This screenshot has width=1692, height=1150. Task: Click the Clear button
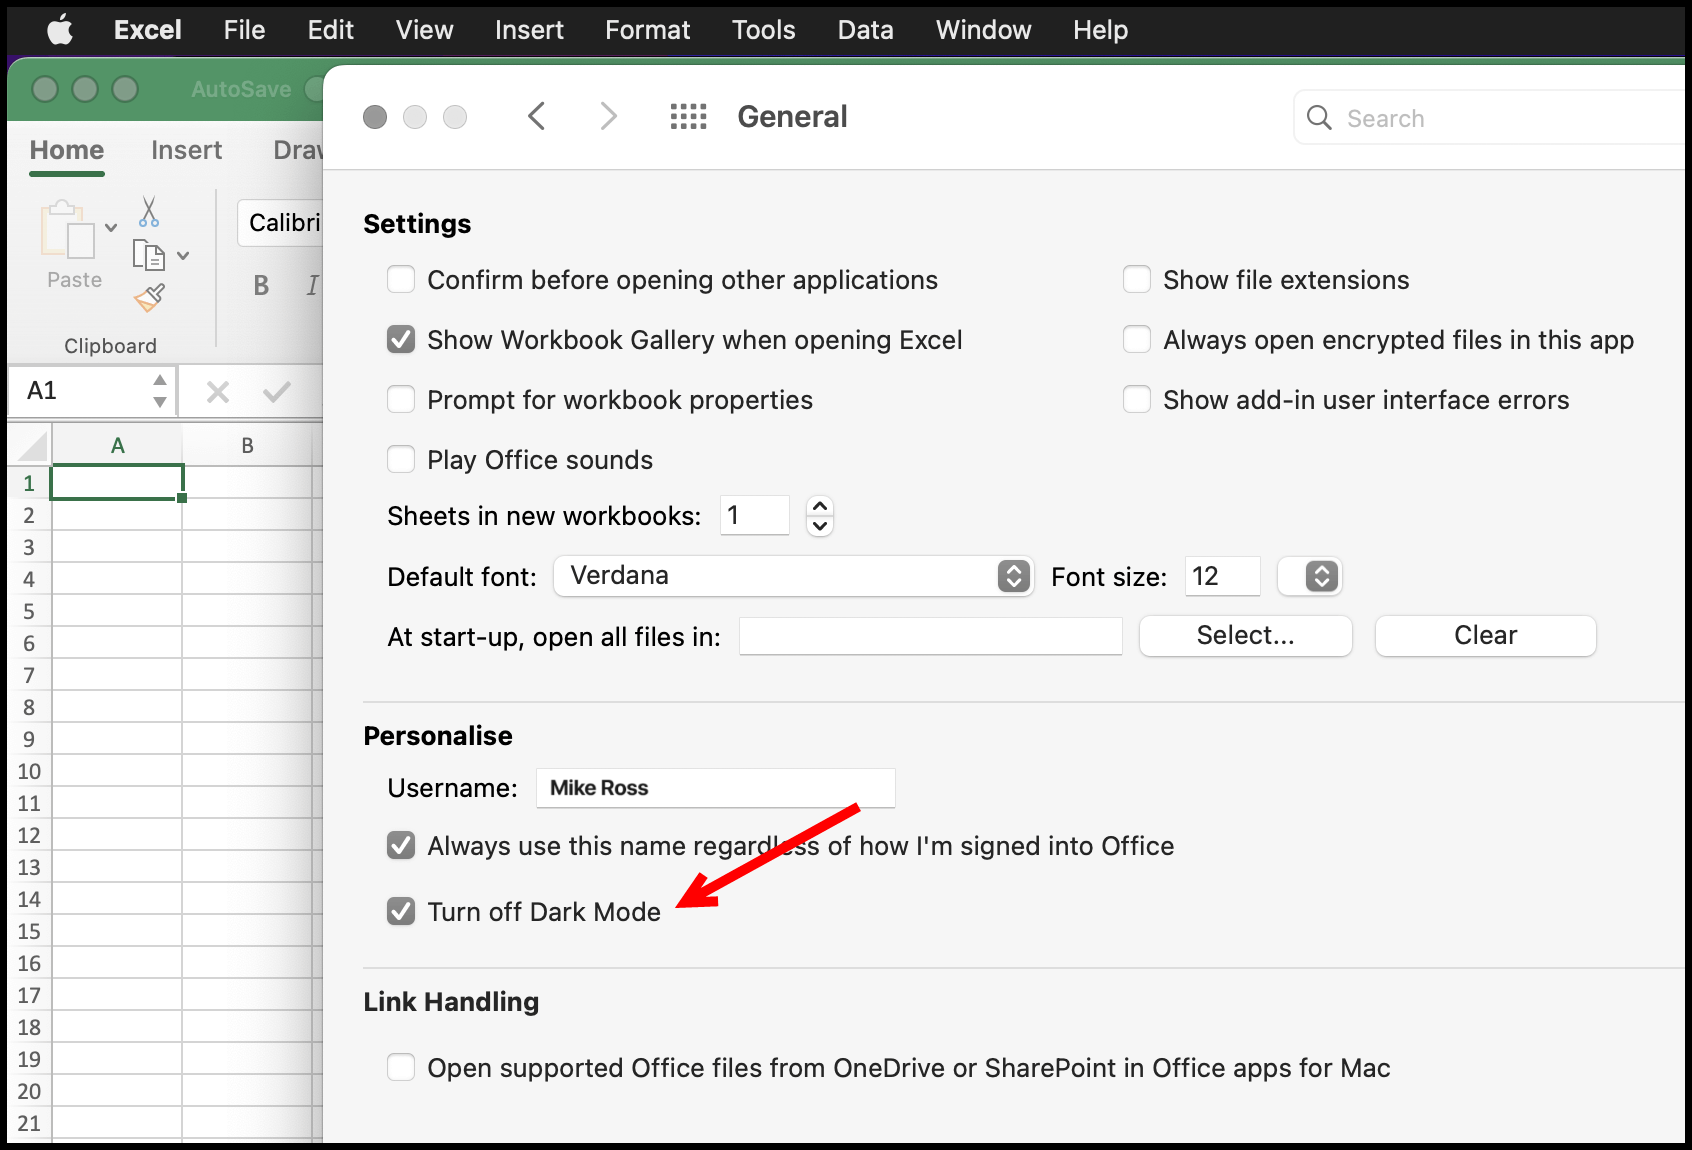click(x=1485, y=635)
